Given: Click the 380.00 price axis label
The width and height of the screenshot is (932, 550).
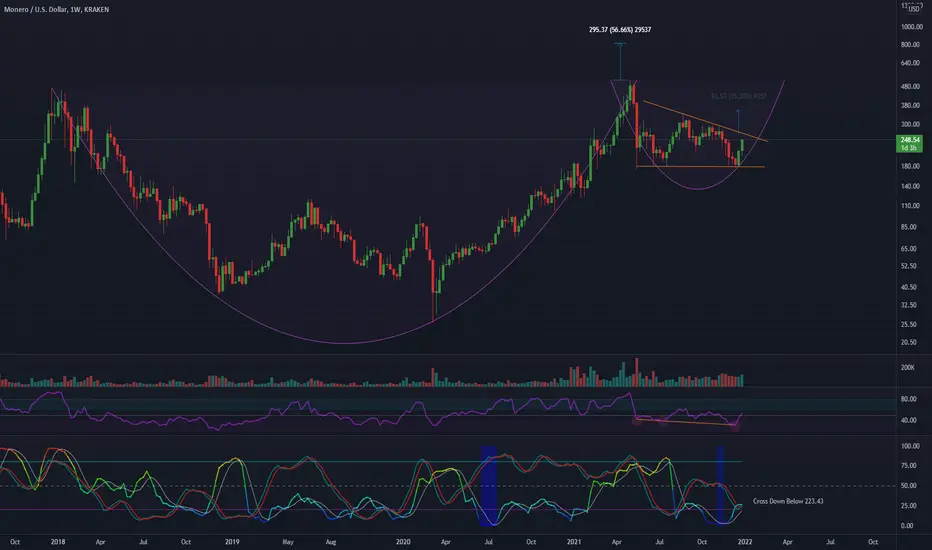Looking at the screenshot, I should (910, 106).
